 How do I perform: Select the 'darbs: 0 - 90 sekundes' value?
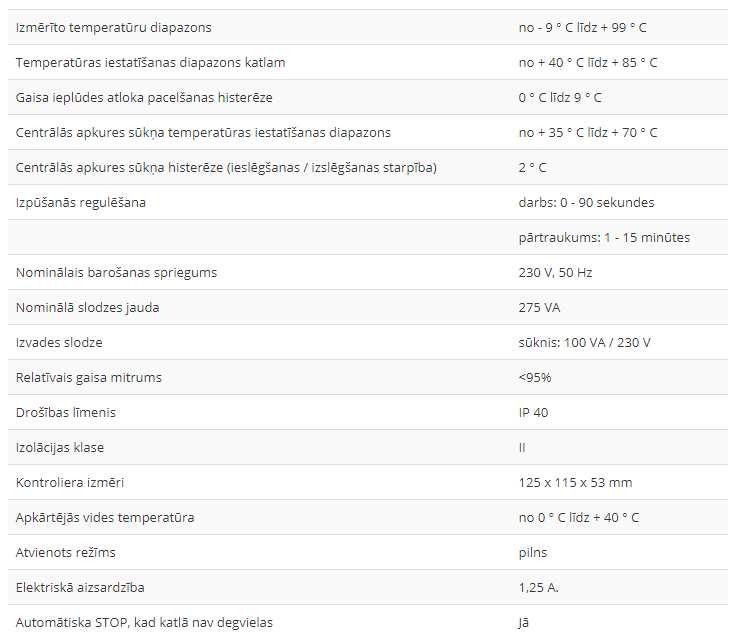coord(586,202)
